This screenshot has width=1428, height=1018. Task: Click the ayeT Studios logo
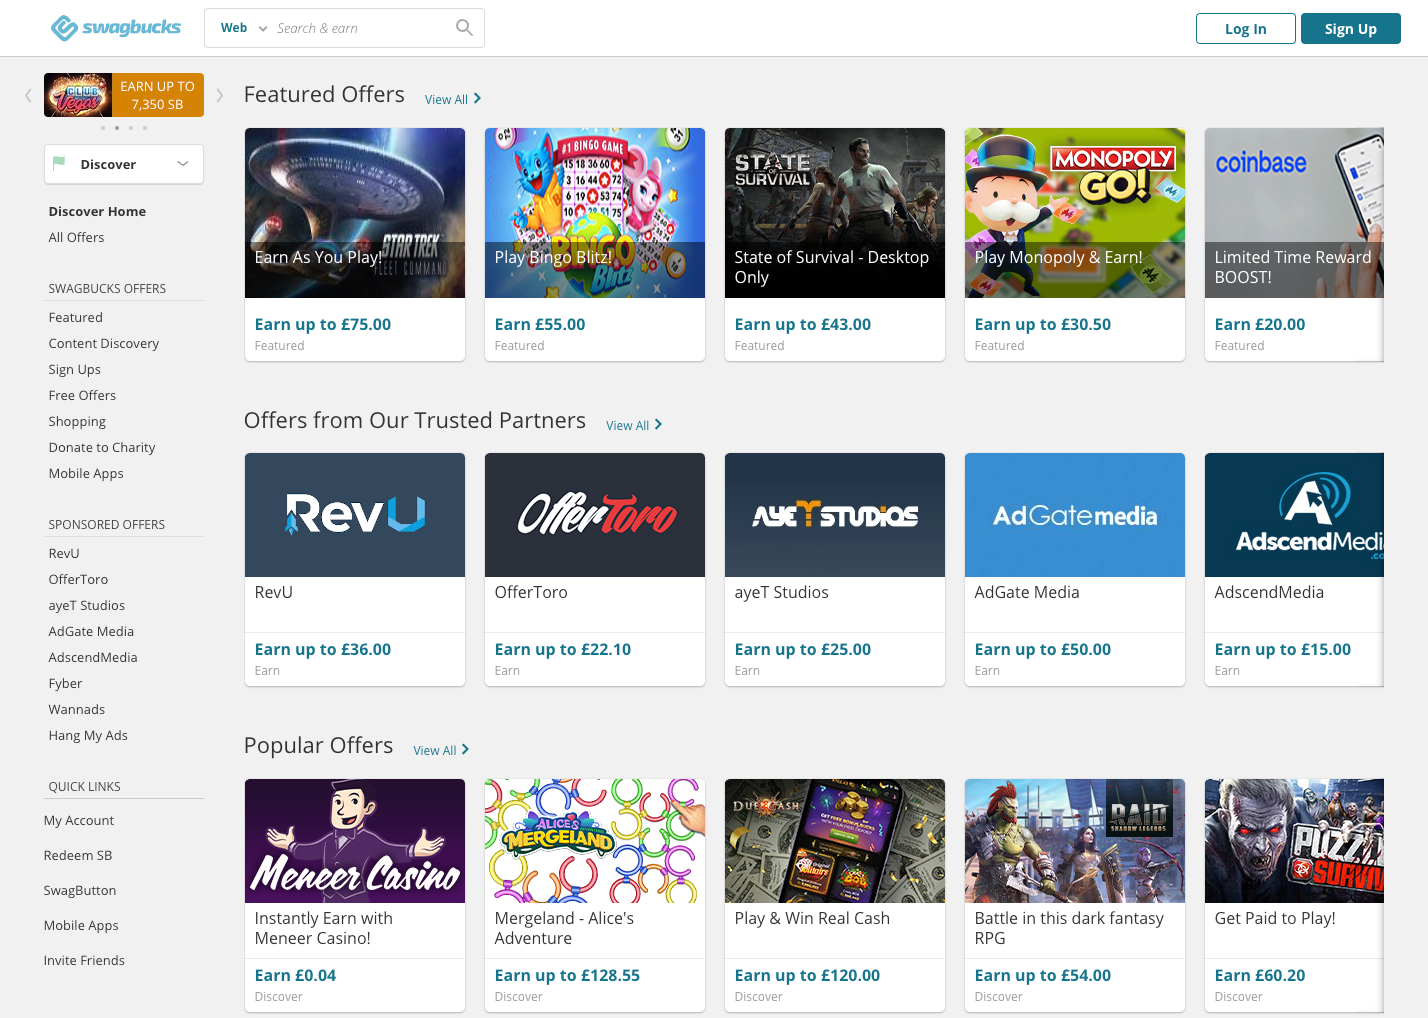(835, 515)
